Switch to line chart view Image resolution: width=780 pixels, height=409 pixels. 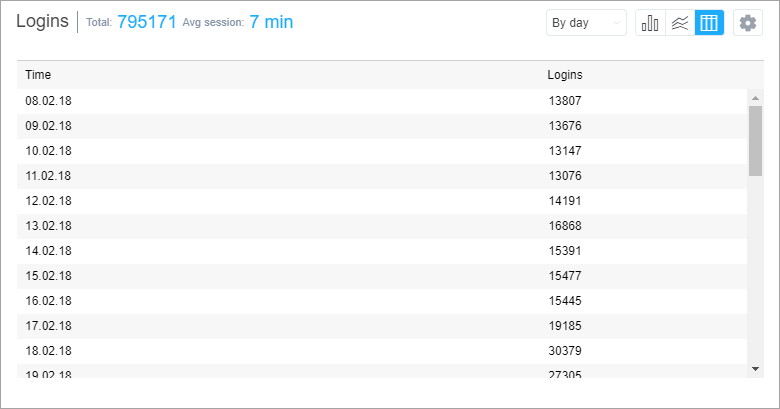[x=680, y=23]
